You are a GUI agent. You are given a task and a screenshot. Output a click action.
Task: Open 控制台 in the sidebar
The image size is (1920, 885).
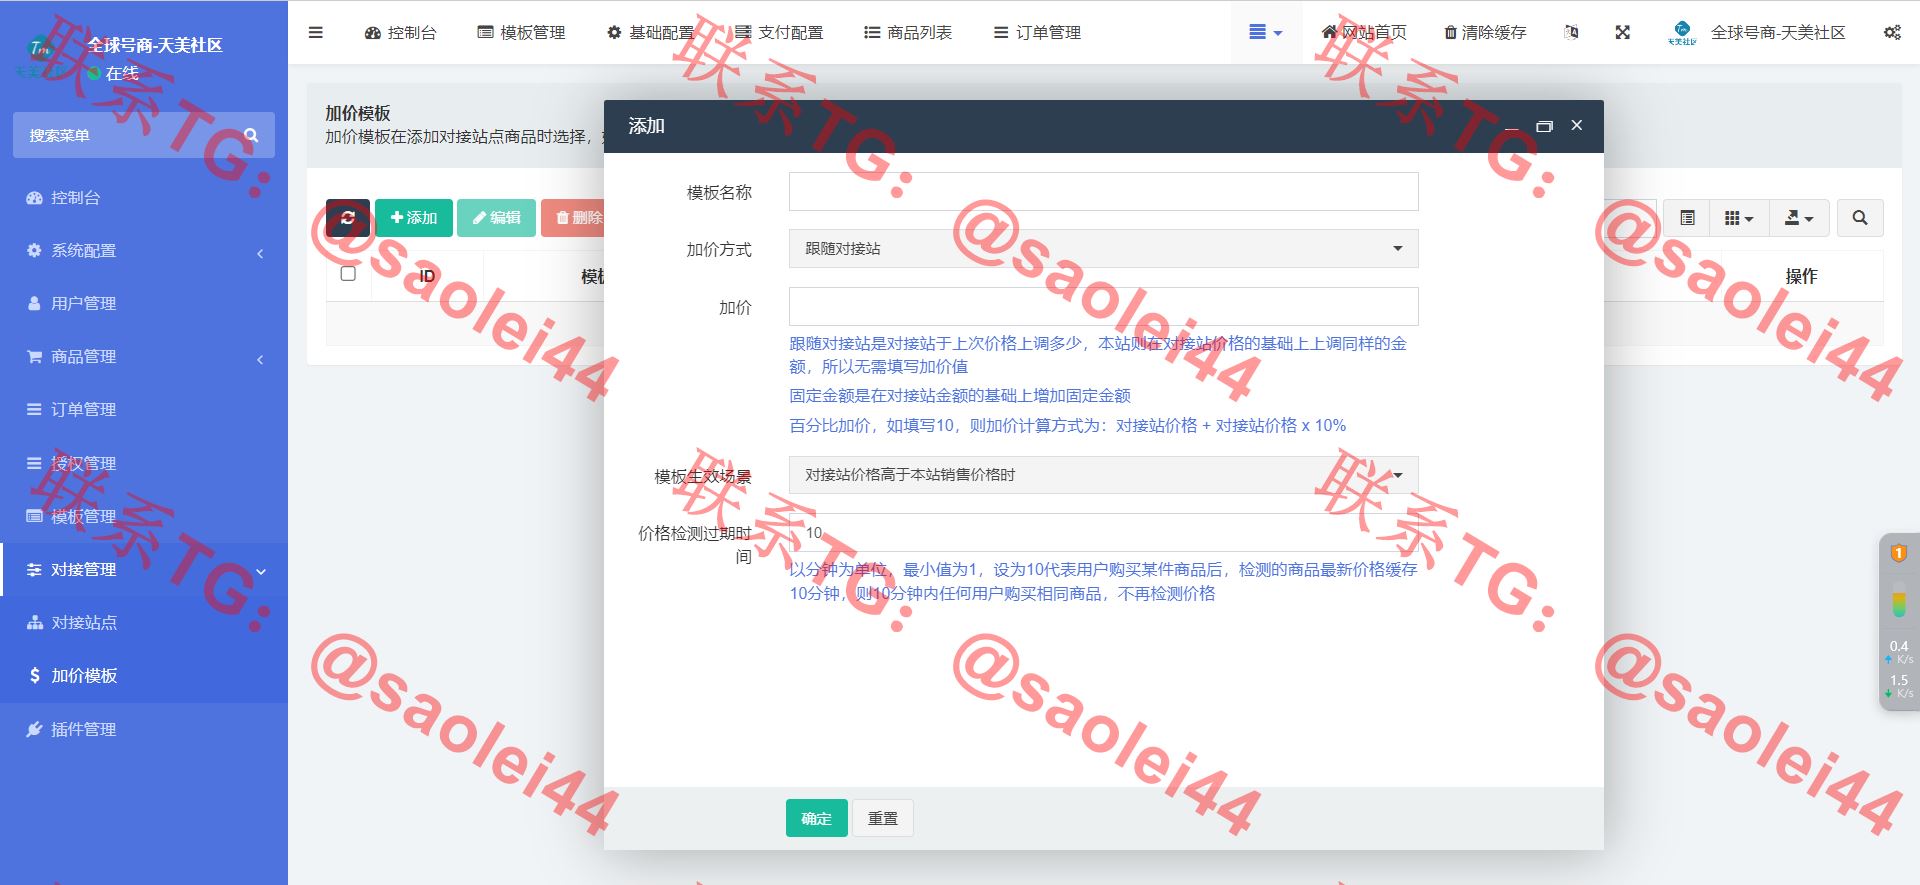[144, 198]
